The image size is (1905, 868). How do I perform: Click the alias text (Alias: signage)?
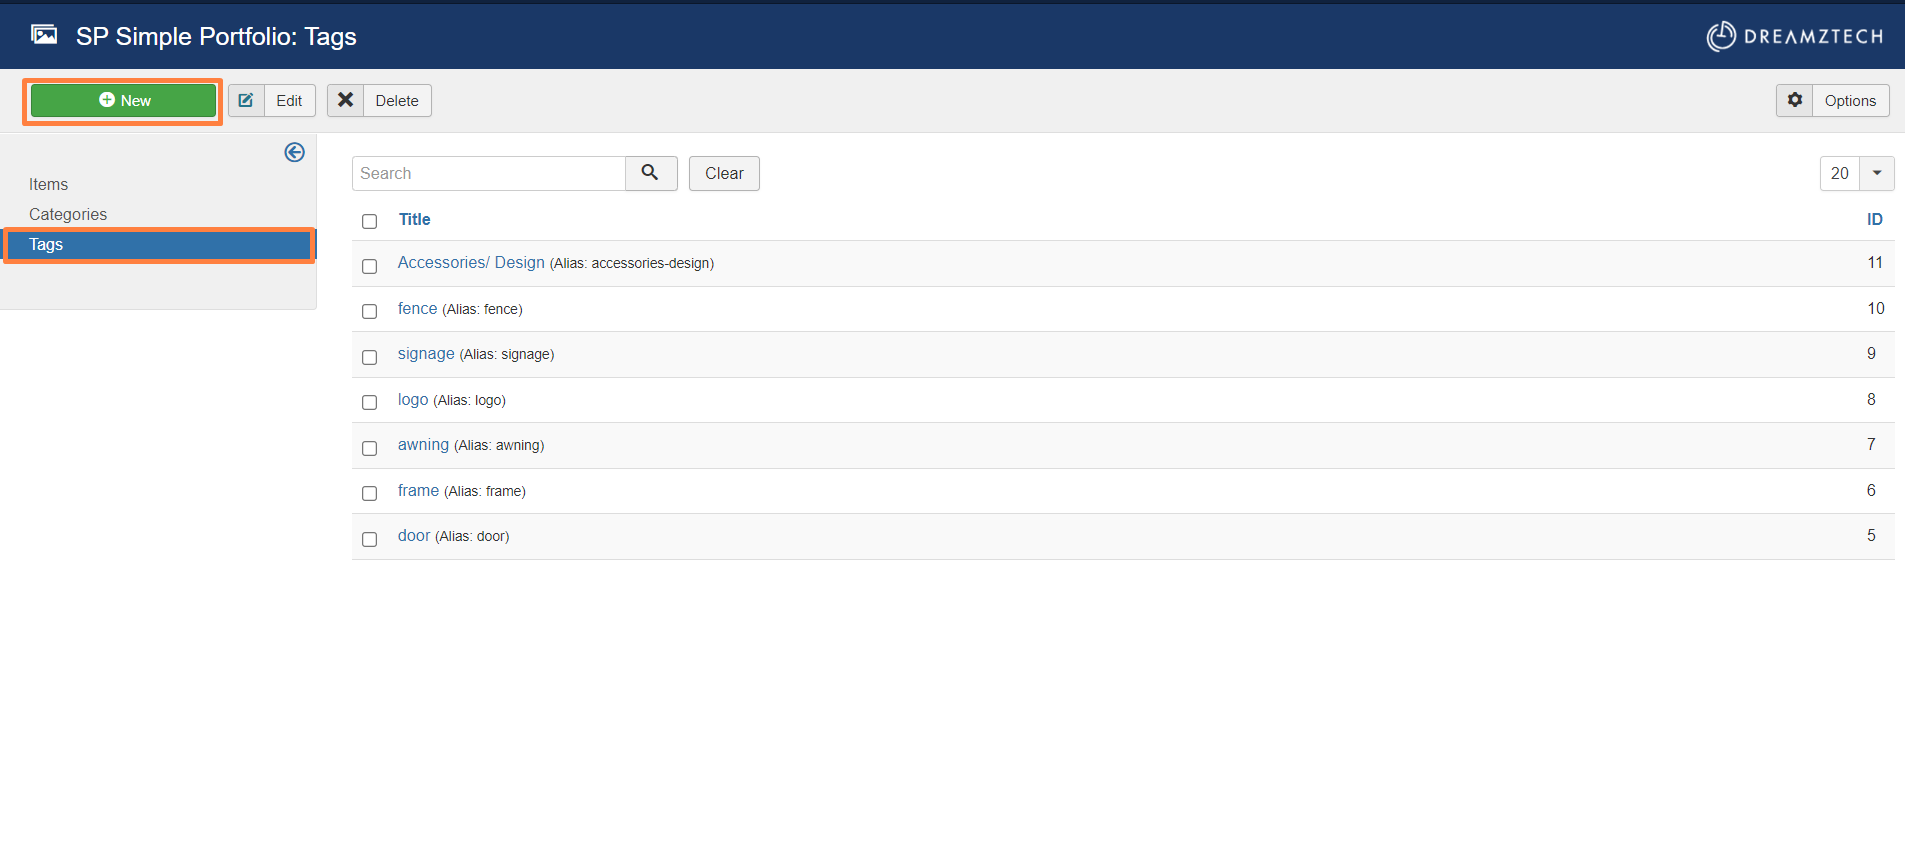[x=507, y=355]
